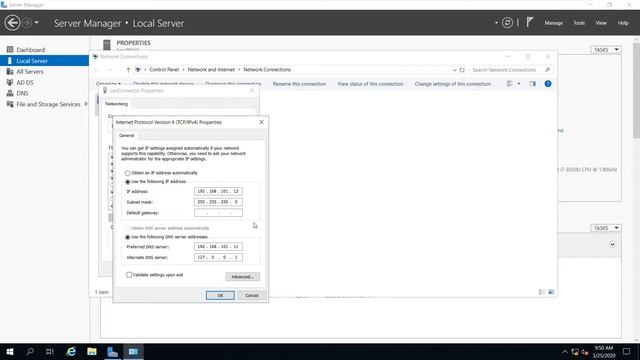Image resolution: width=640 pixels, height=360 pixels.
Task: Open the Tools menu
Action: (579, 23)
